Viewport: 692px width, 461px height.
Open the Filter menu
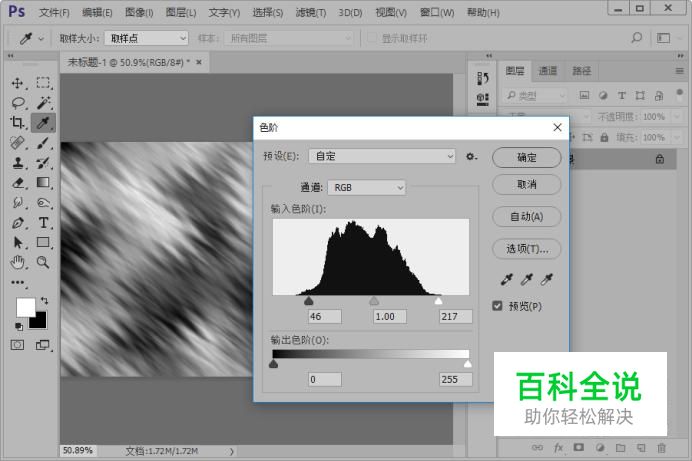[311, 12]
